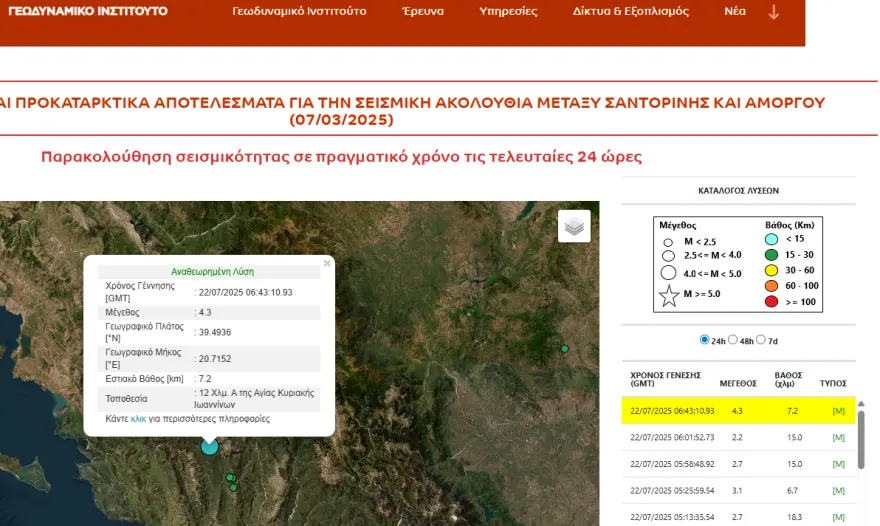The height and width of the screenshot is (526, 880).
Task: Select the 7d time range radio
Action: pyautogui.click(x=760, y=340)
